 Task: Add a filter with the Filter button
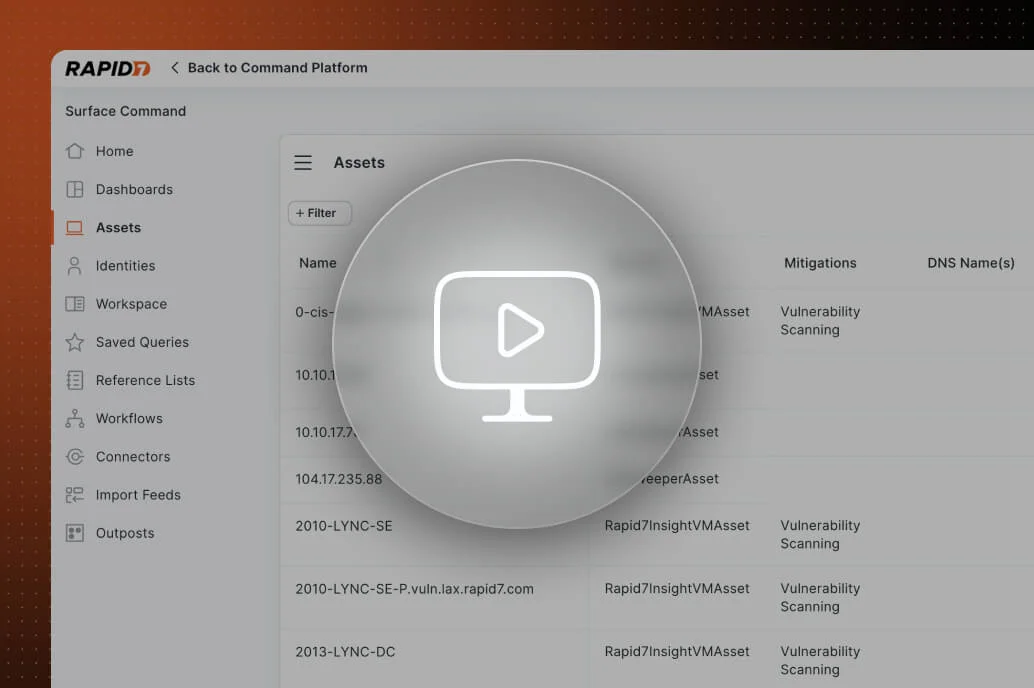319,213
